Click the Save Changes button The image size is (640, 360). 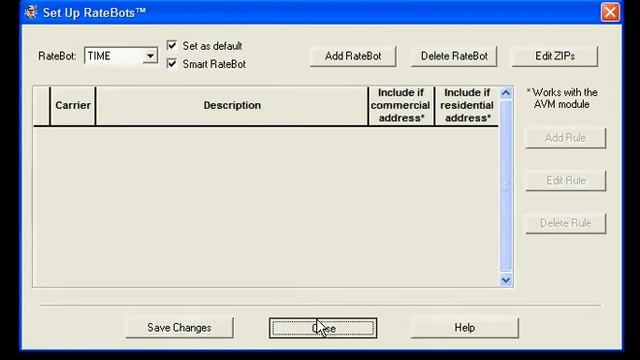pyautogui.click(x=179, y=328)
